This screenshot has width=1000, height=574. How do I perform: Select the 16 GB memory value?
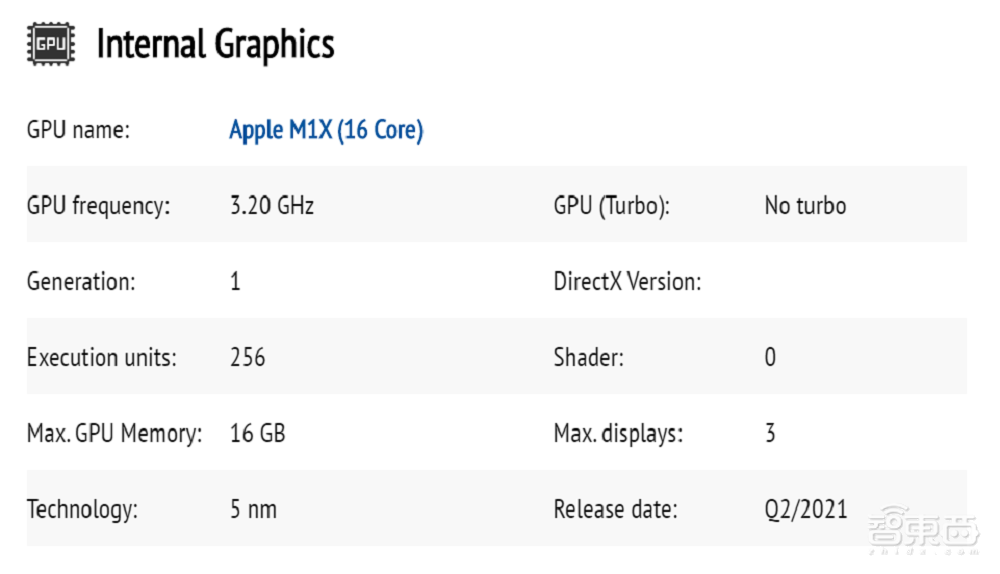(257, 434)
